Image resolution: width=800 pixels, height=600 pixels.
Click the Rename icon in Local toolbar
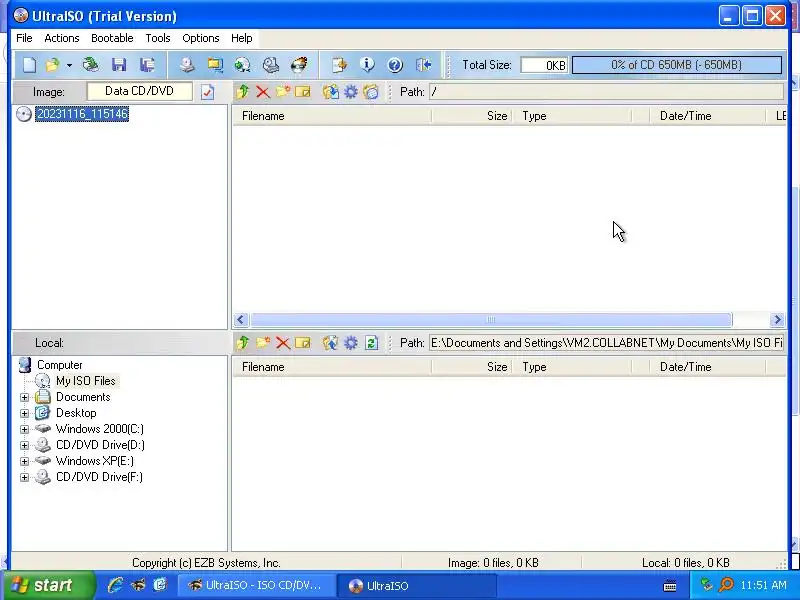click(x=303, y=343)
